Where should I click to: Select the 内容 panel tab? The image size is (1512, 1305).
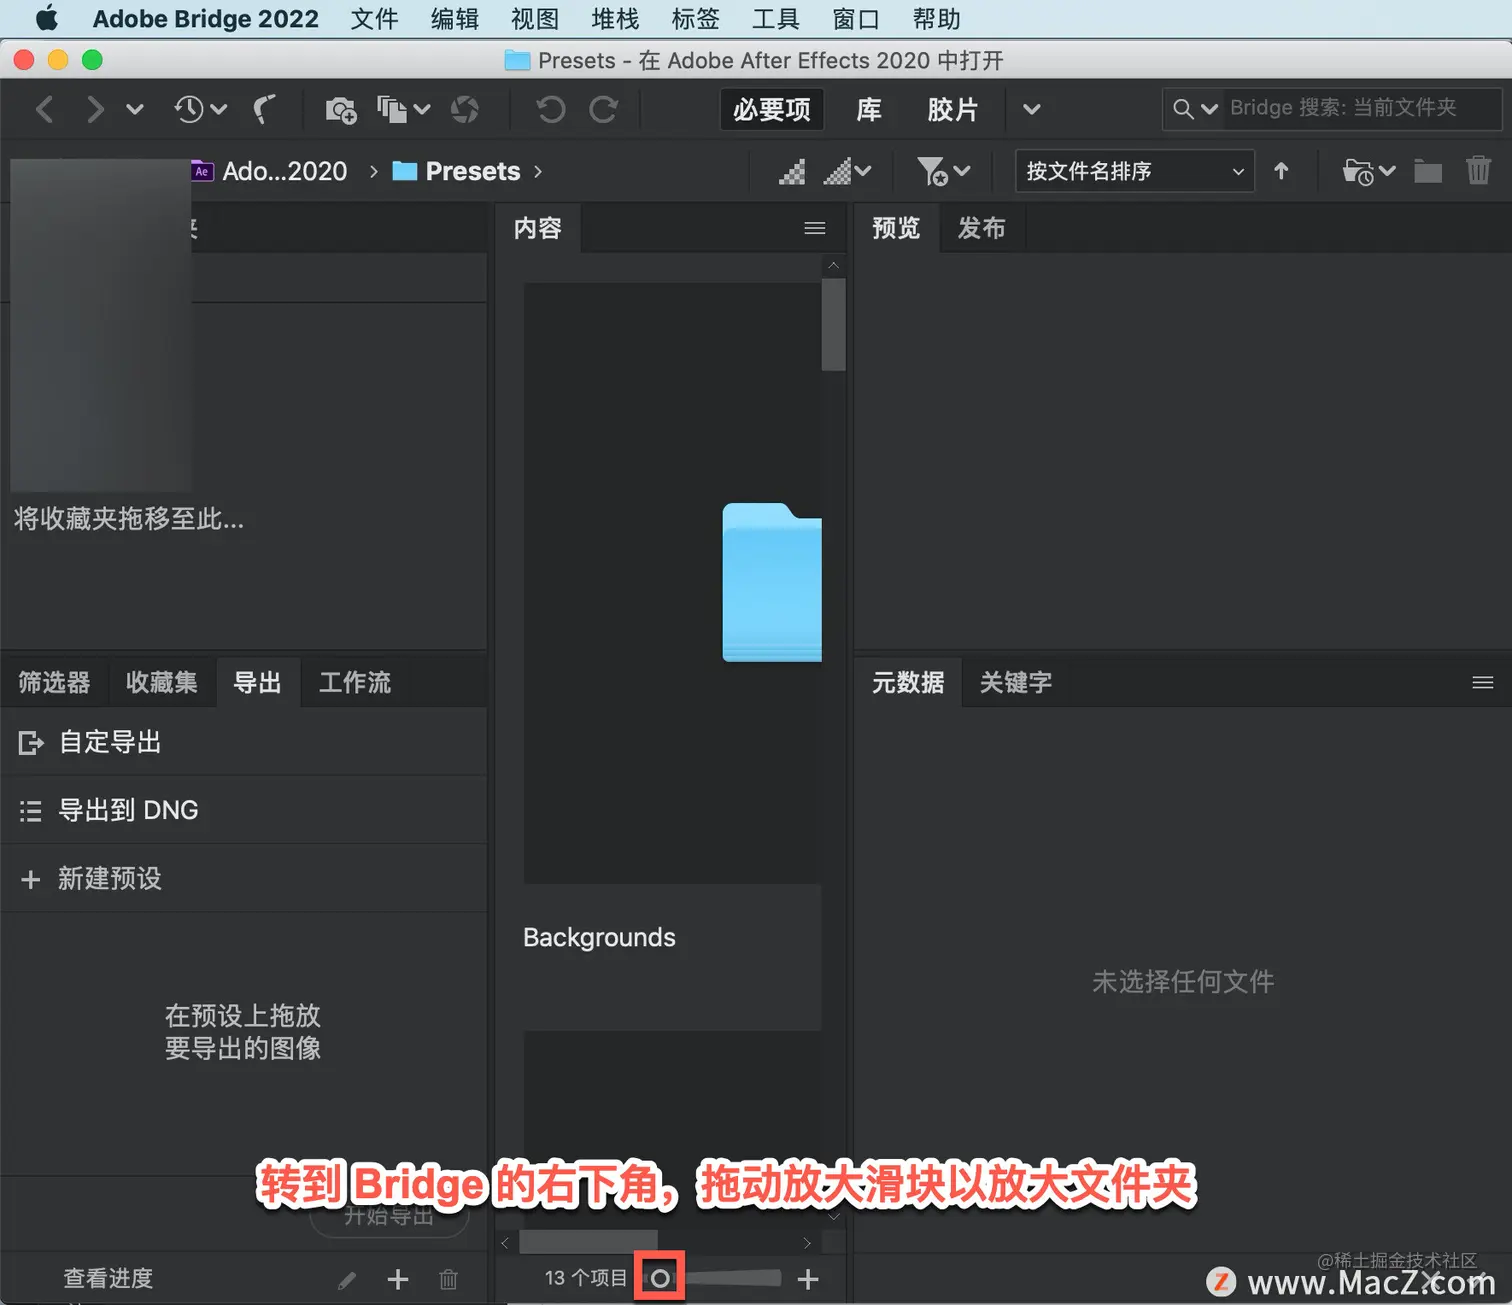point(538,228)
